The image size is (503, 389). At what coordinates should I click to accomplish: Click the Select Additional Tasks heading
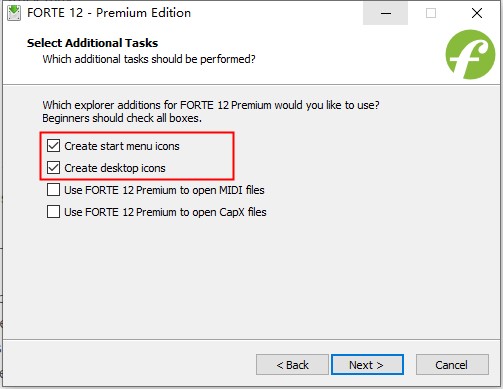(x=92, y=43)
